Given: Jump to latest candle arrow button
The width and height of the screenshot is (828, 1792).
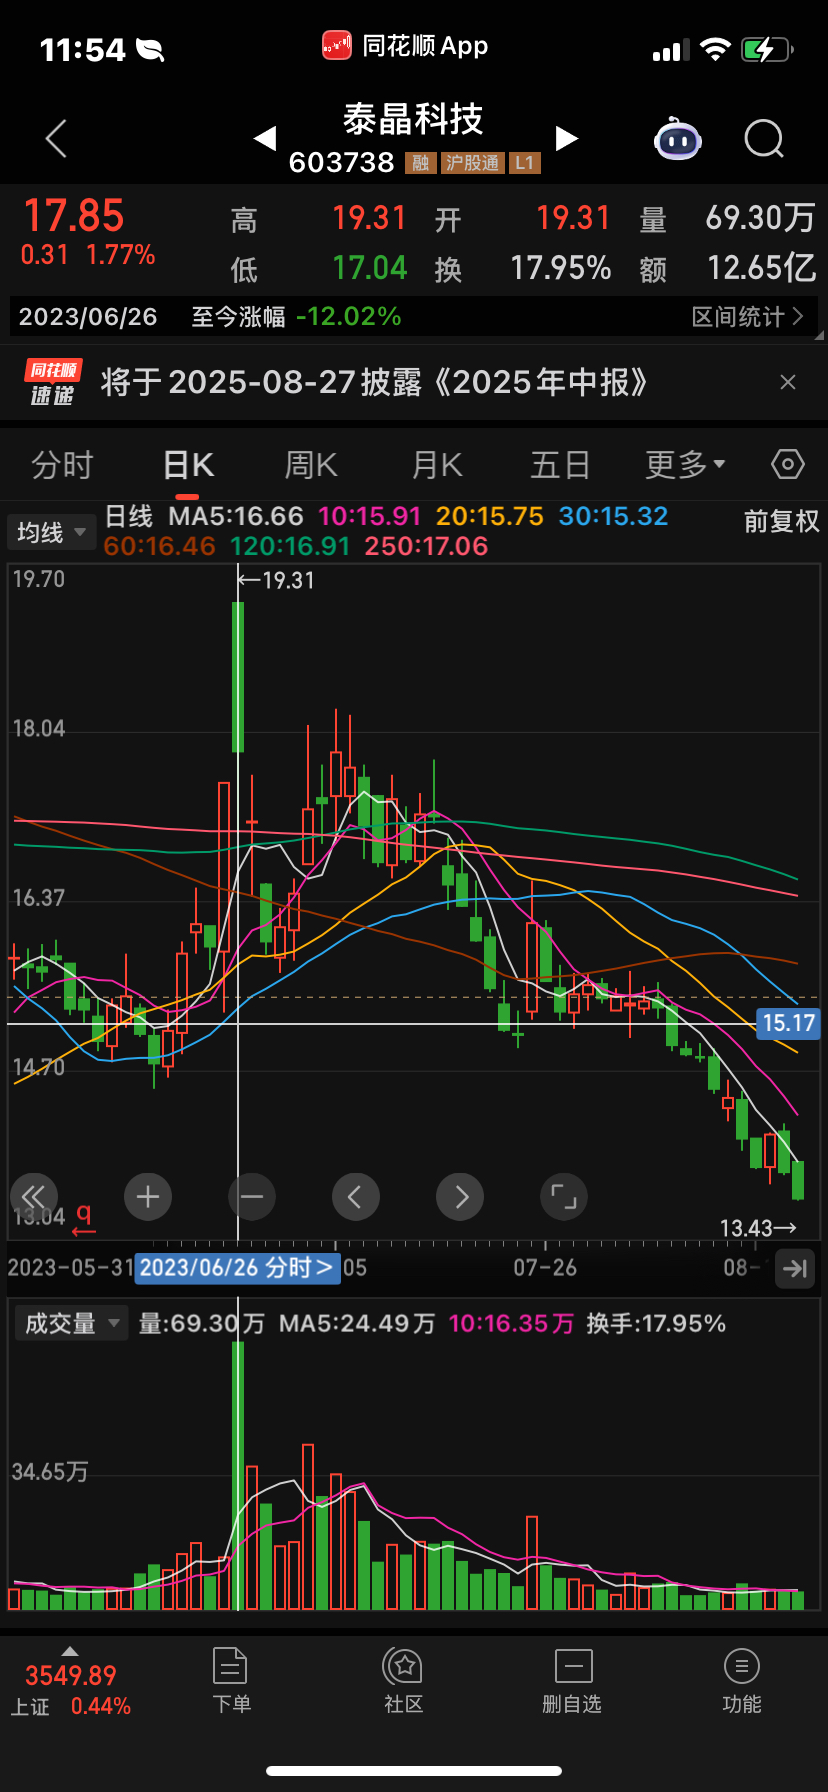Looking at the screenshot, I should 795,1268.
